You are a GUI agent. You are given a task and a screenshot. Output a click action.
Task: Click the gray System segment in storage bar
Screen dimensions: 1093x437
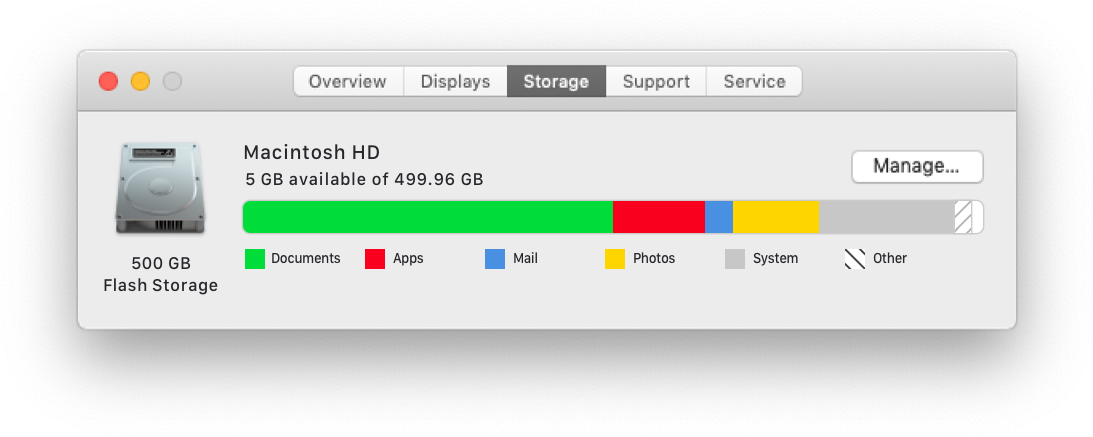tap(887, 217)
